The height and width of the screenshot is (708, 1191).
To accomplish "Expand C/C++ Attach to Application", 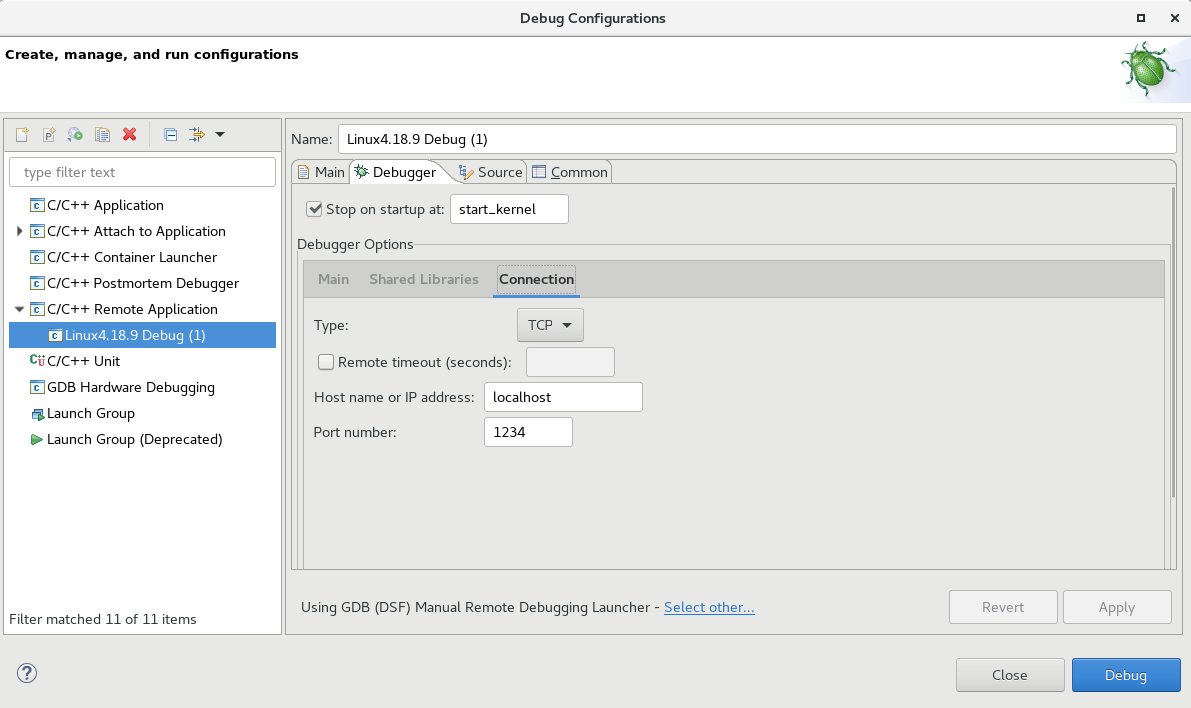I will pyautogui.click(x=19, y=231).
